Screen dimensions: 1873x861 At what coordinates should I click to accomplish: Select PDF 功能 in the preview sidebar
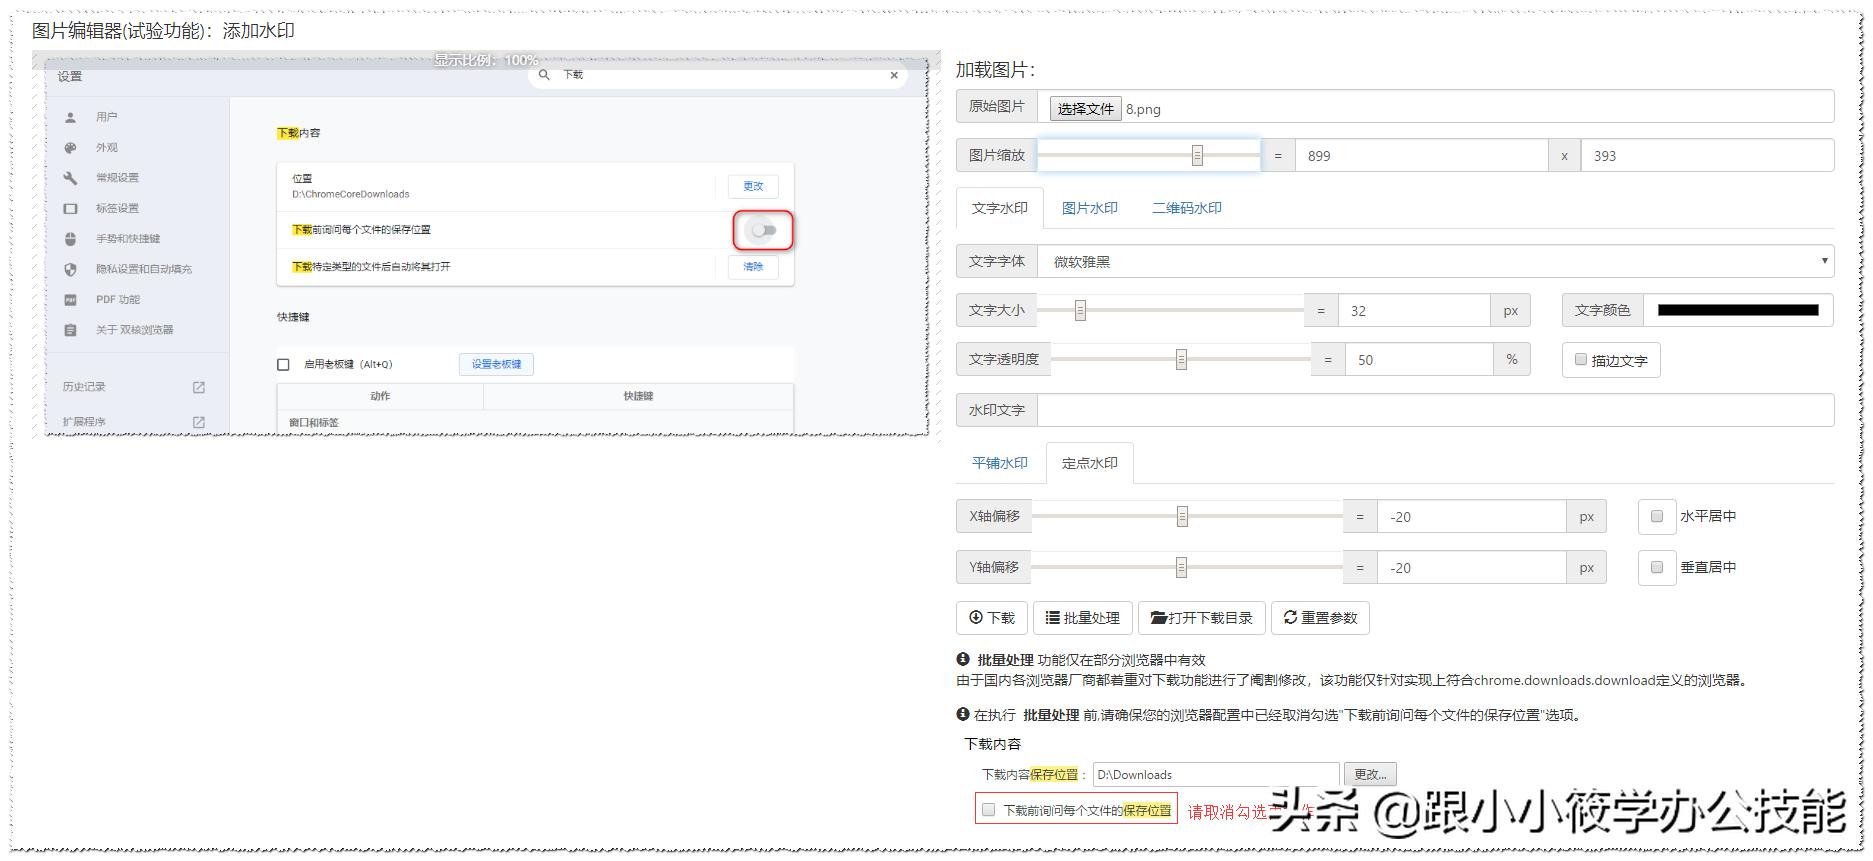118,299
